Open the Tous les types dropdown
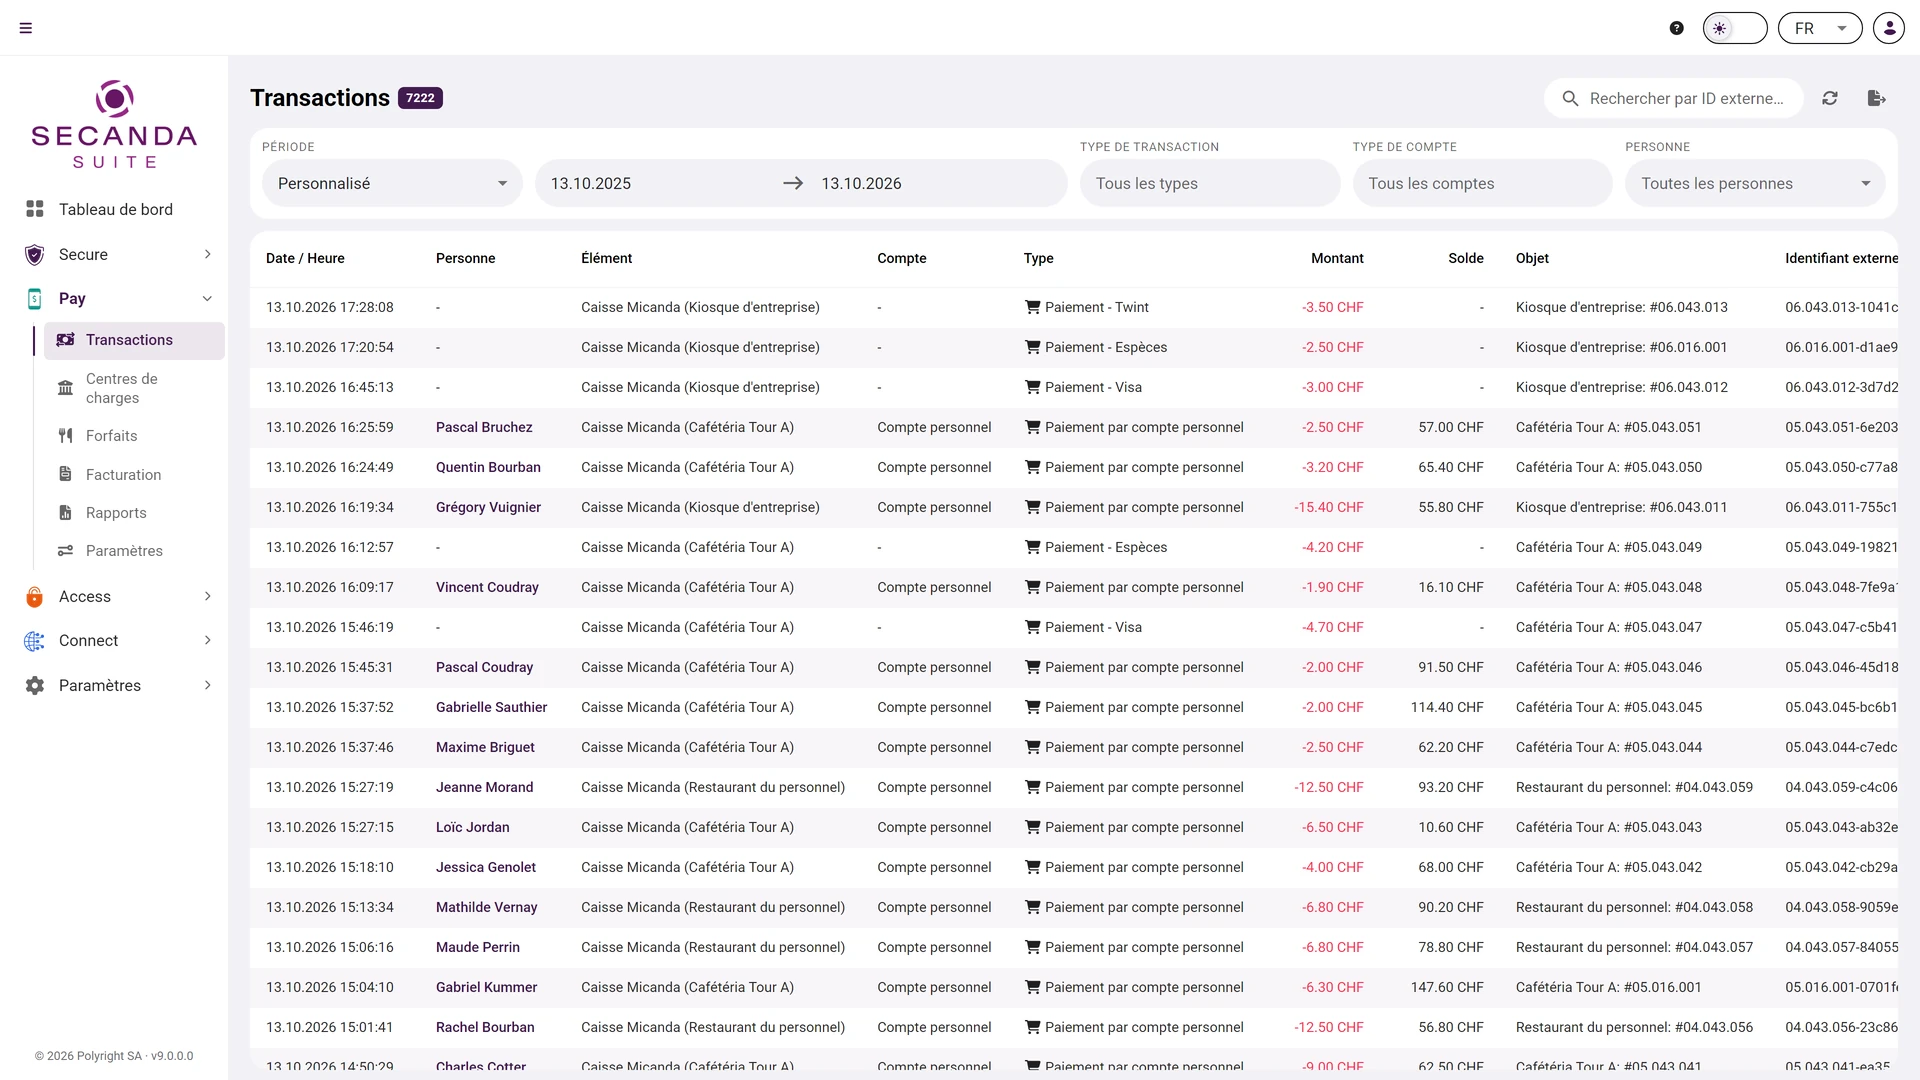 coord(1210,183)
